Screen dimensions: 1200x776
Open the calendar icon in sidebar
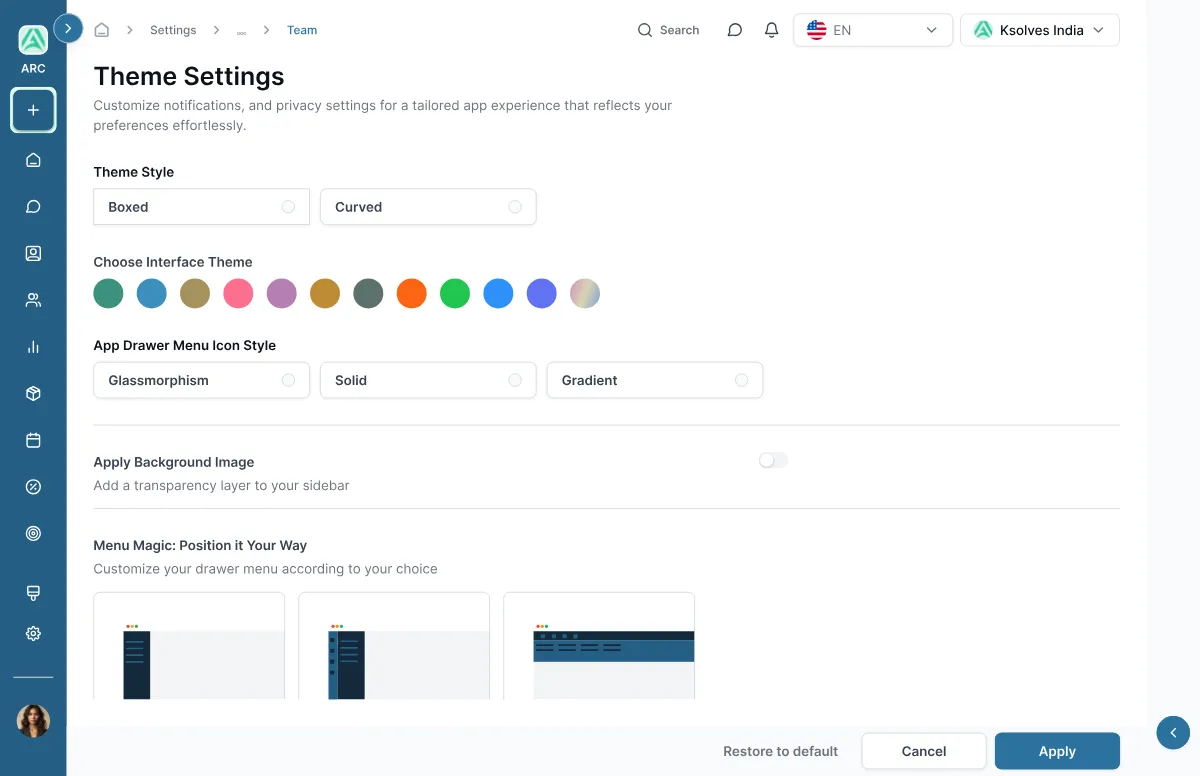33,440
